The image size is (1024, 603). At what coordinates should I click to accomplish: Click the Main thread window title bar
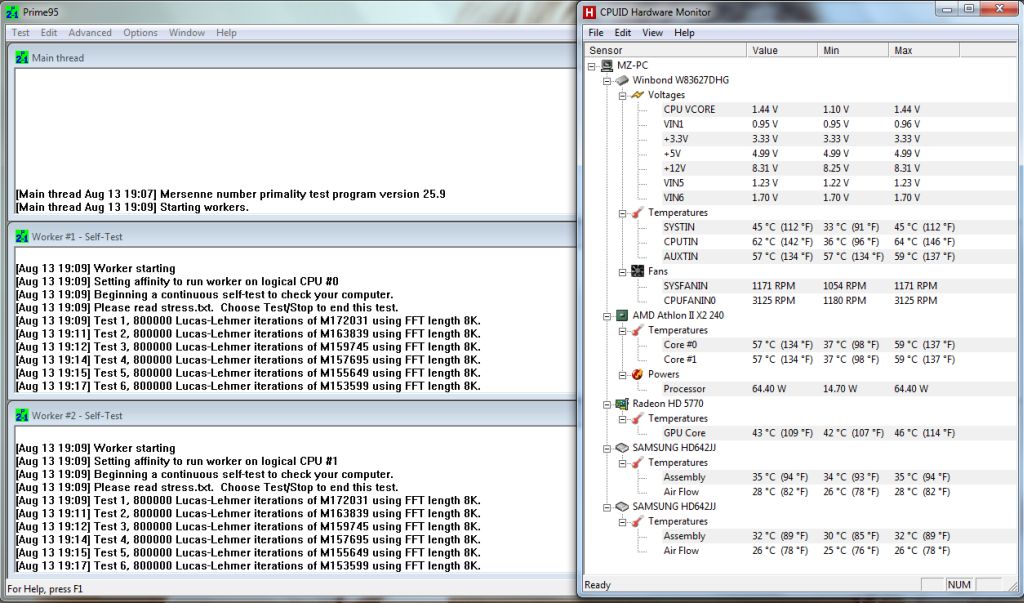[292, 57]
